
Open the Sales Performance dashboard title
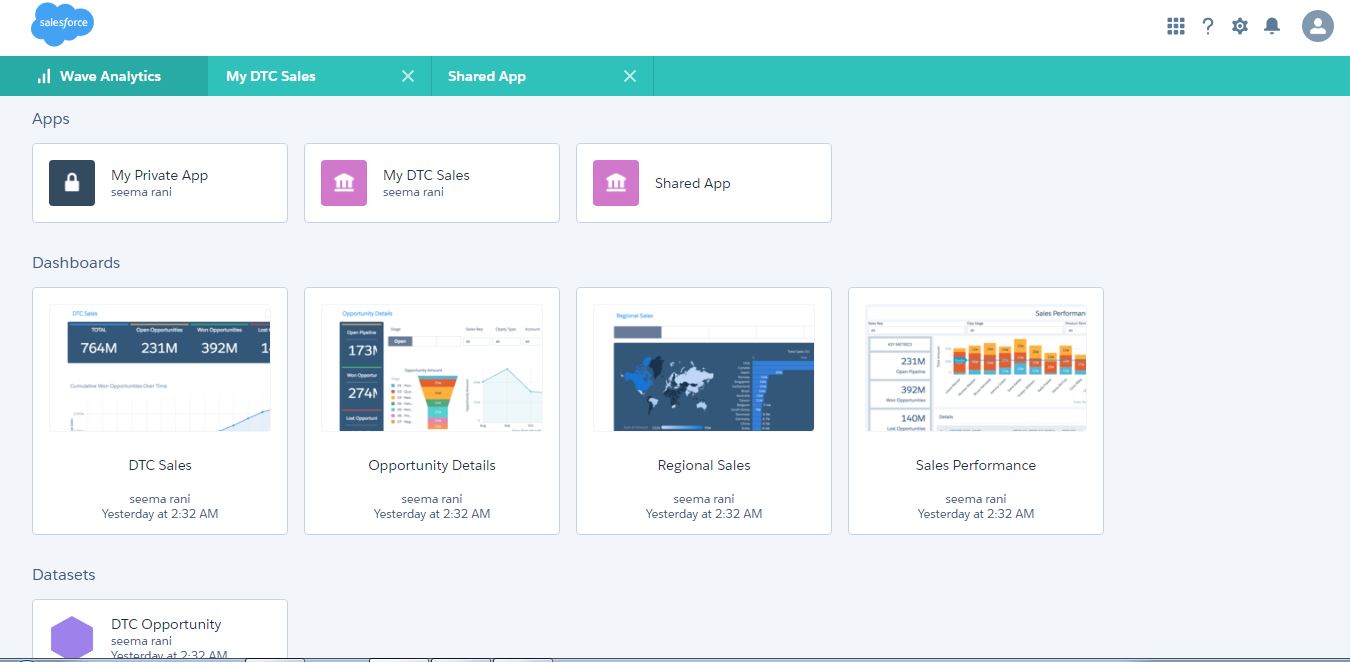976,465
